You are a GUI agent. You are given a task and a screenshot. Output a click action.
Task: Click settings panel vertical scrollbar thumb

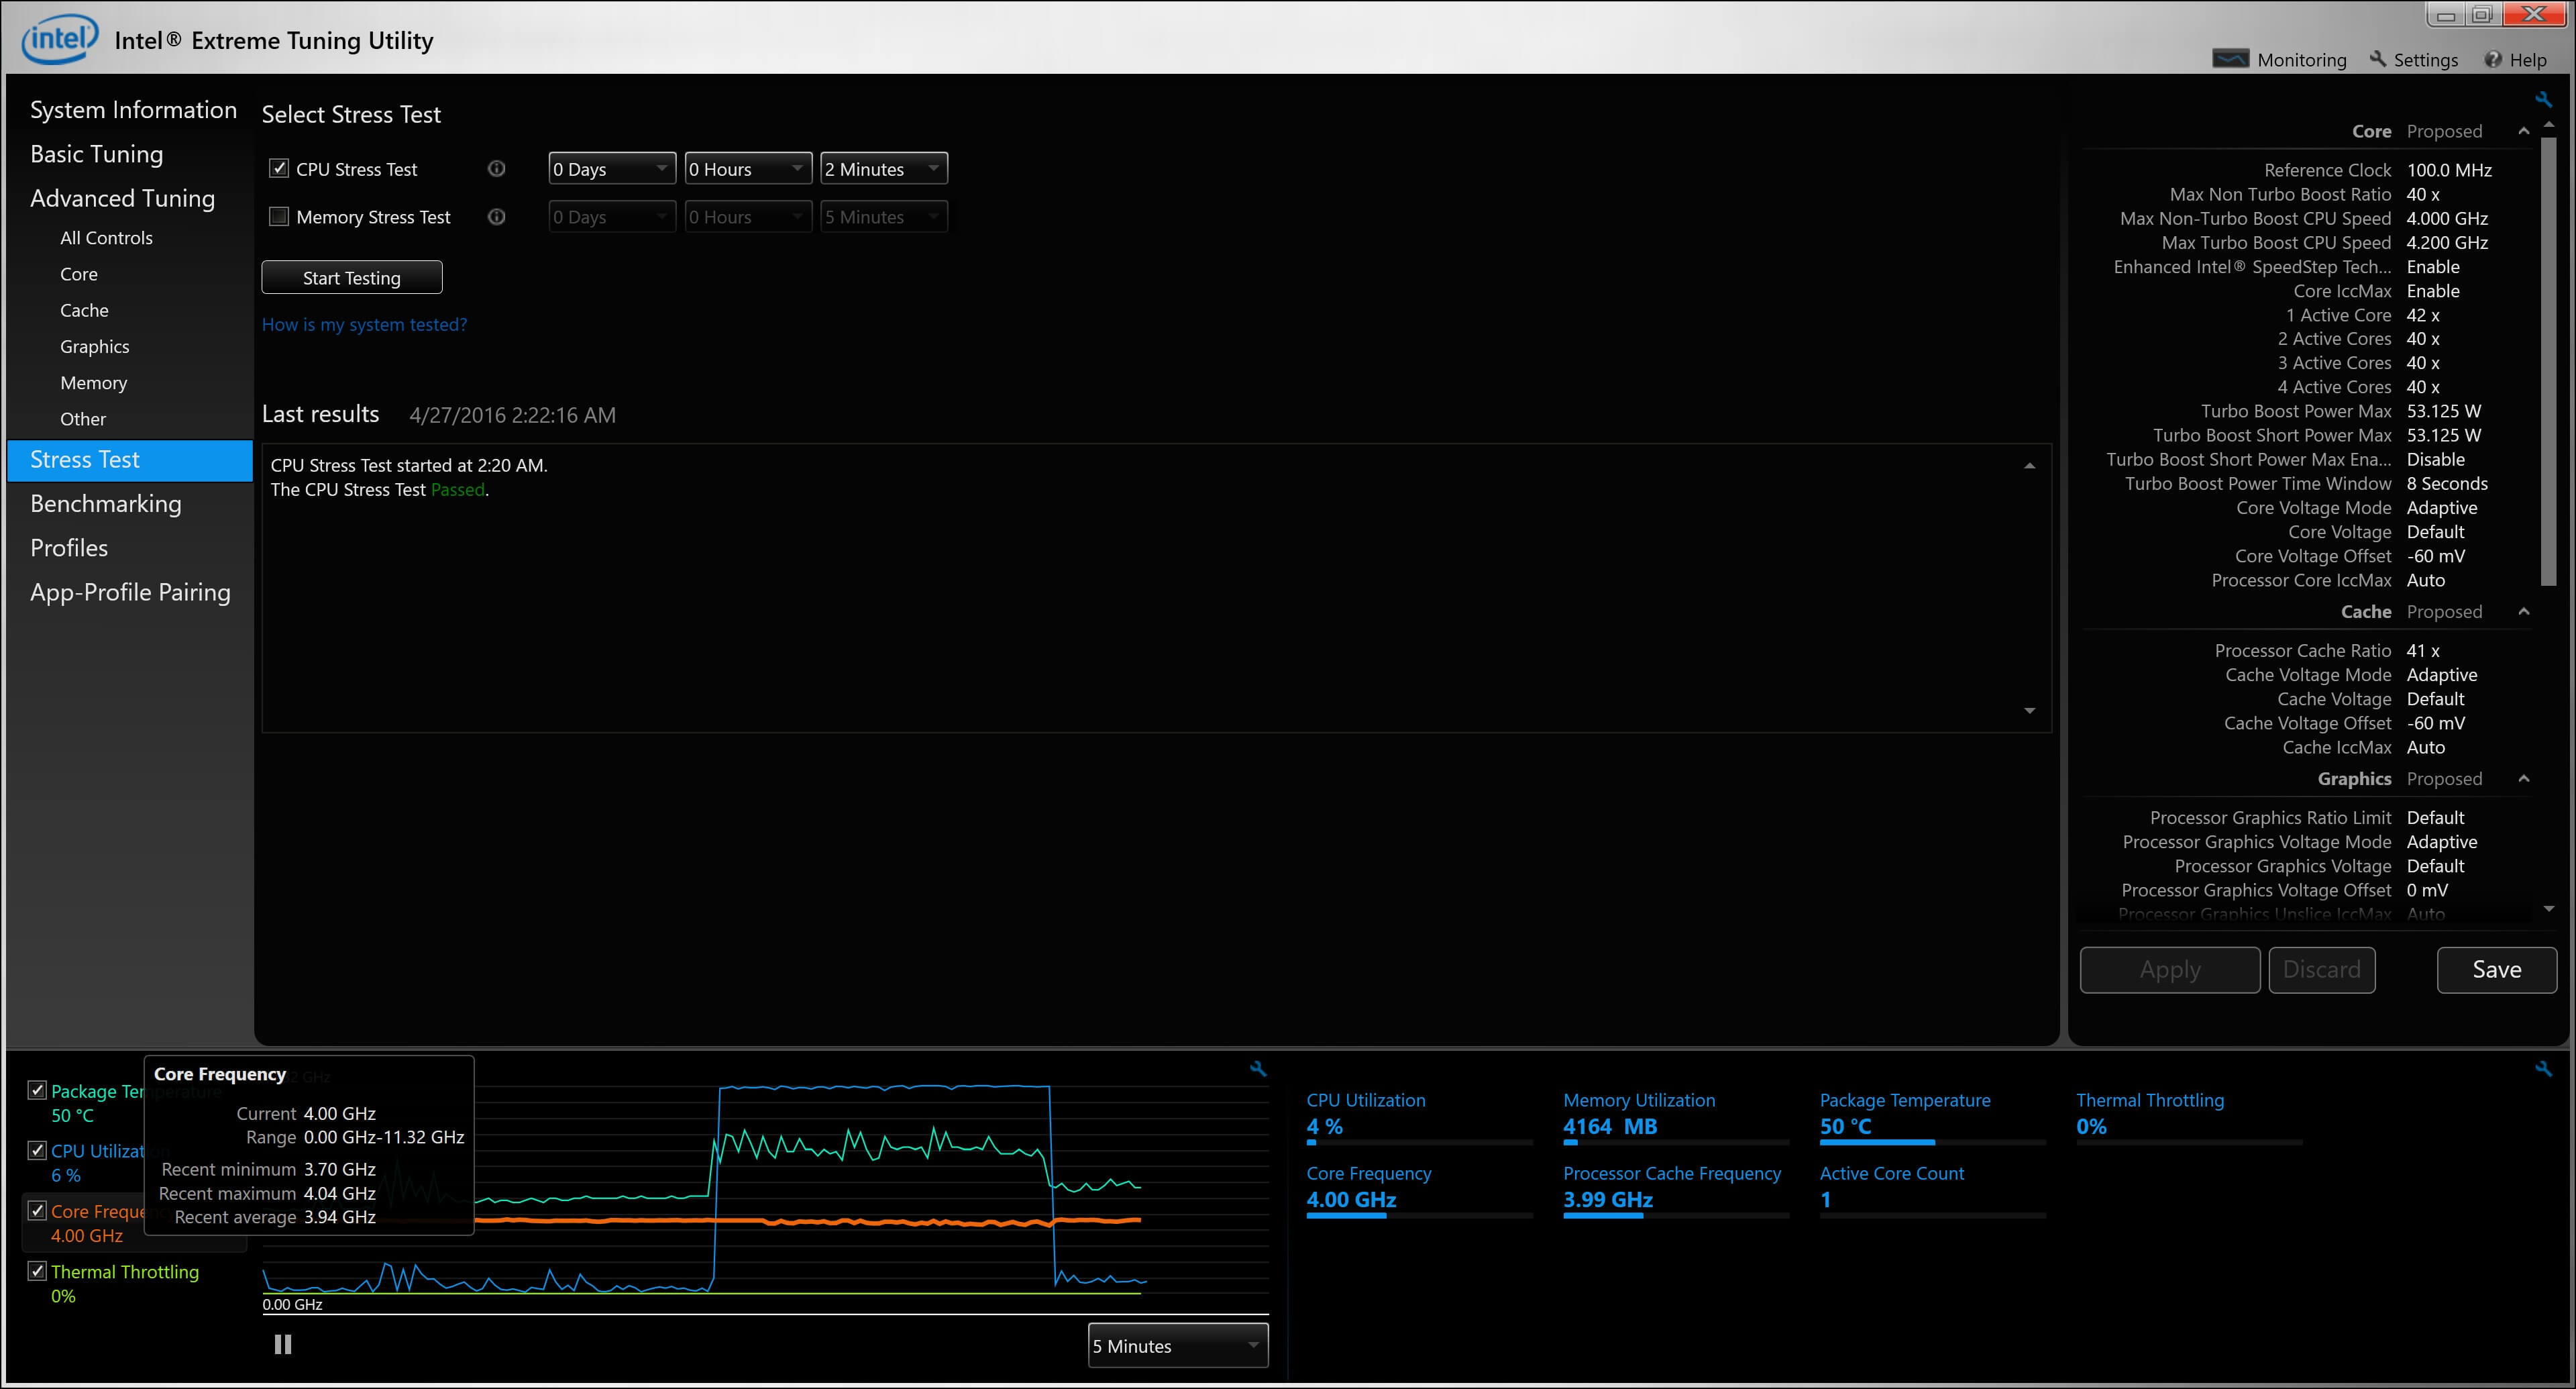2548,360
